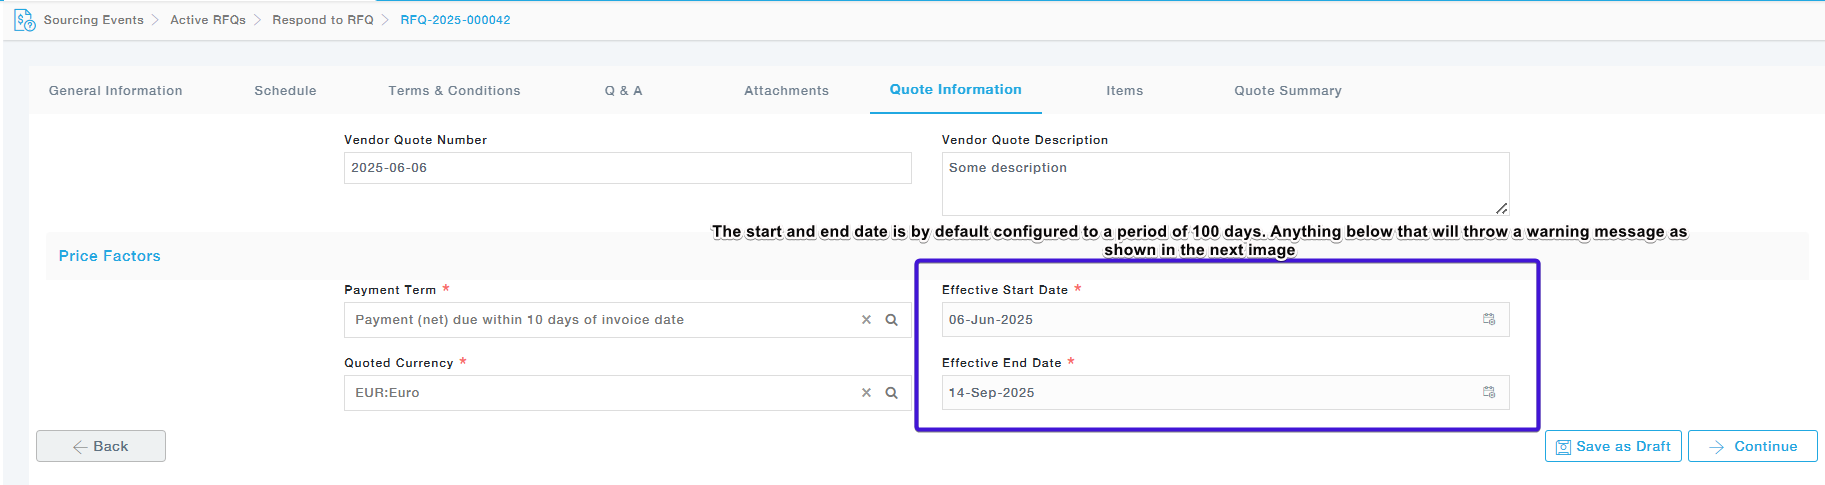Click the sourcing events dollar icon

24,20
